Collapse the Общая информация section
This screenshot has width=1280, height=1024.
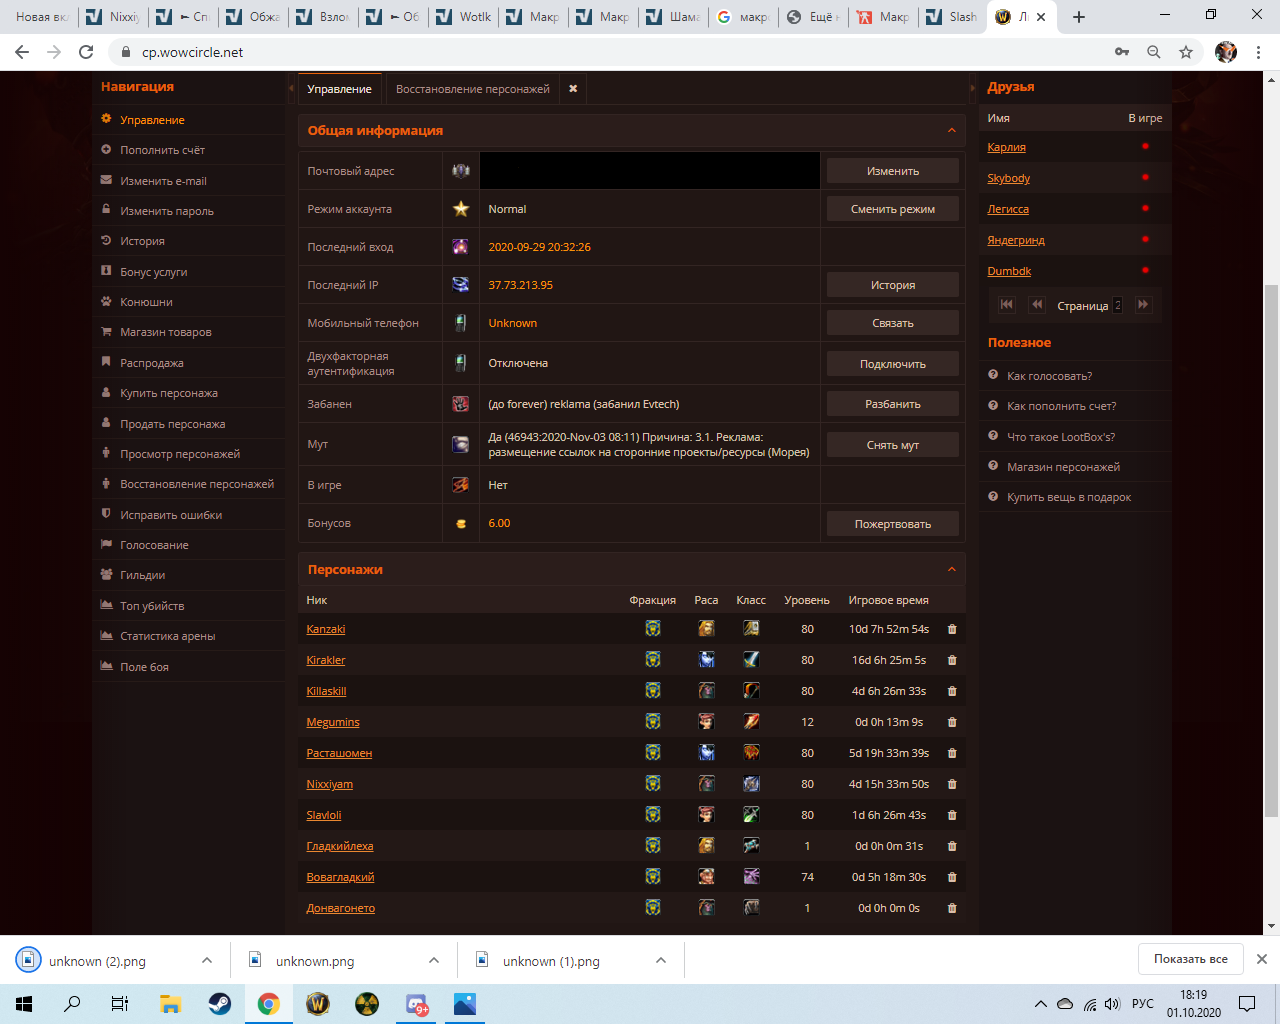(x=951, y=131)
